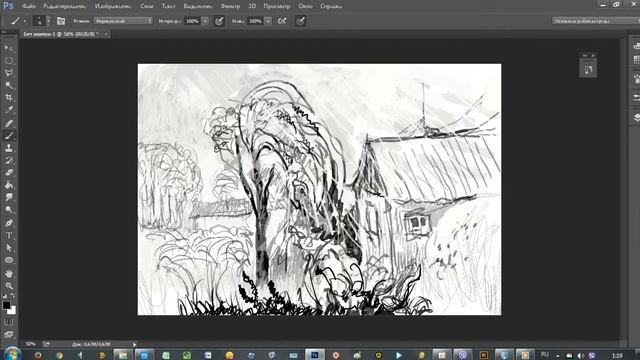
Task: Select the Eraser tool
Action: (x=9, y=173)
